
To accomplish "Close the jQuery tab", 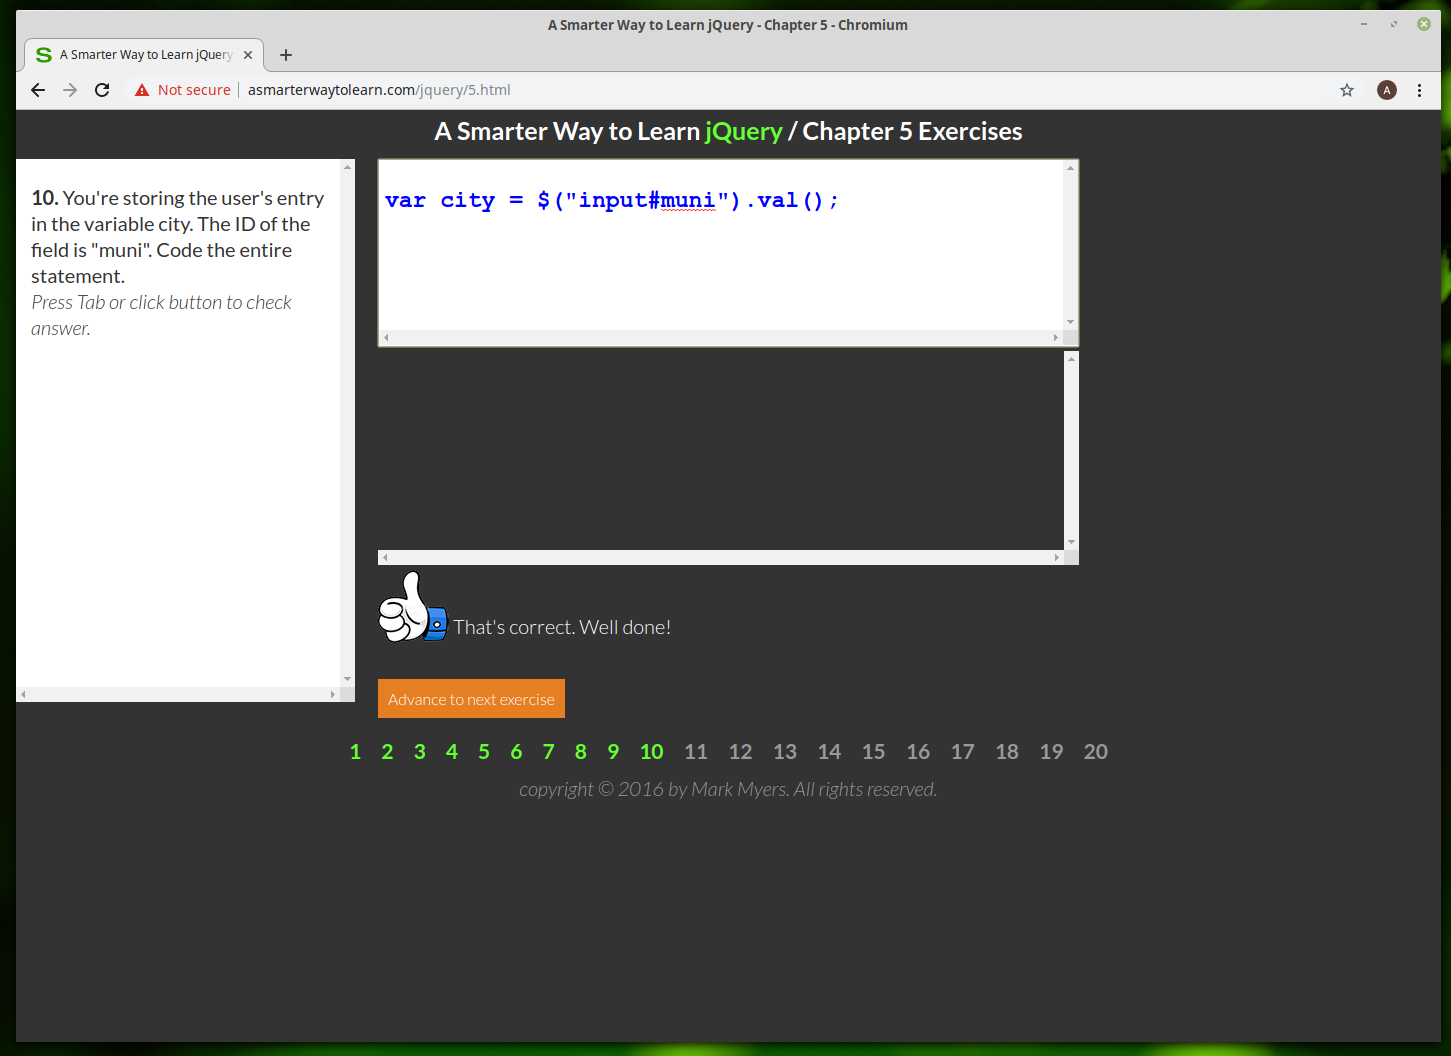I will pyautogui.click(x=248, y=55).
